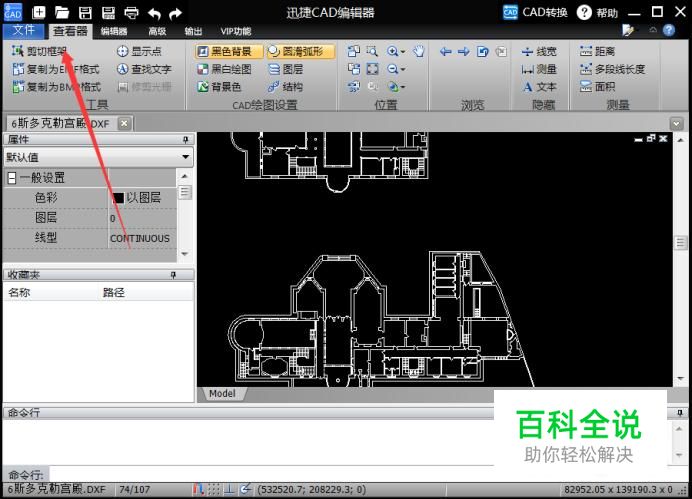Switch to 高级 advanced tab

pos(157,31)
